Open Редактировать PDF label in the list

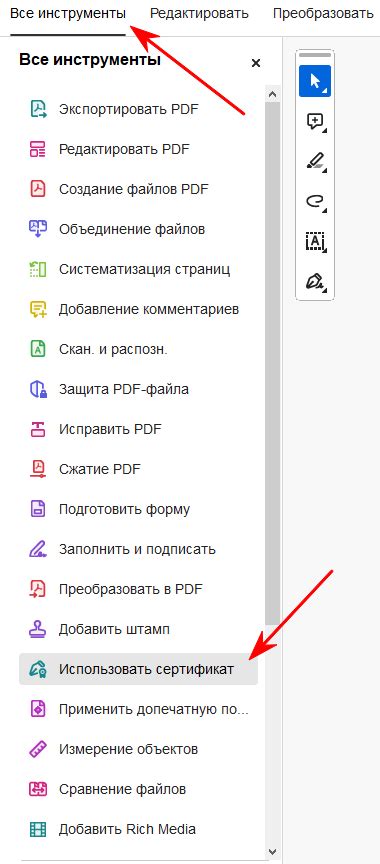124,149
